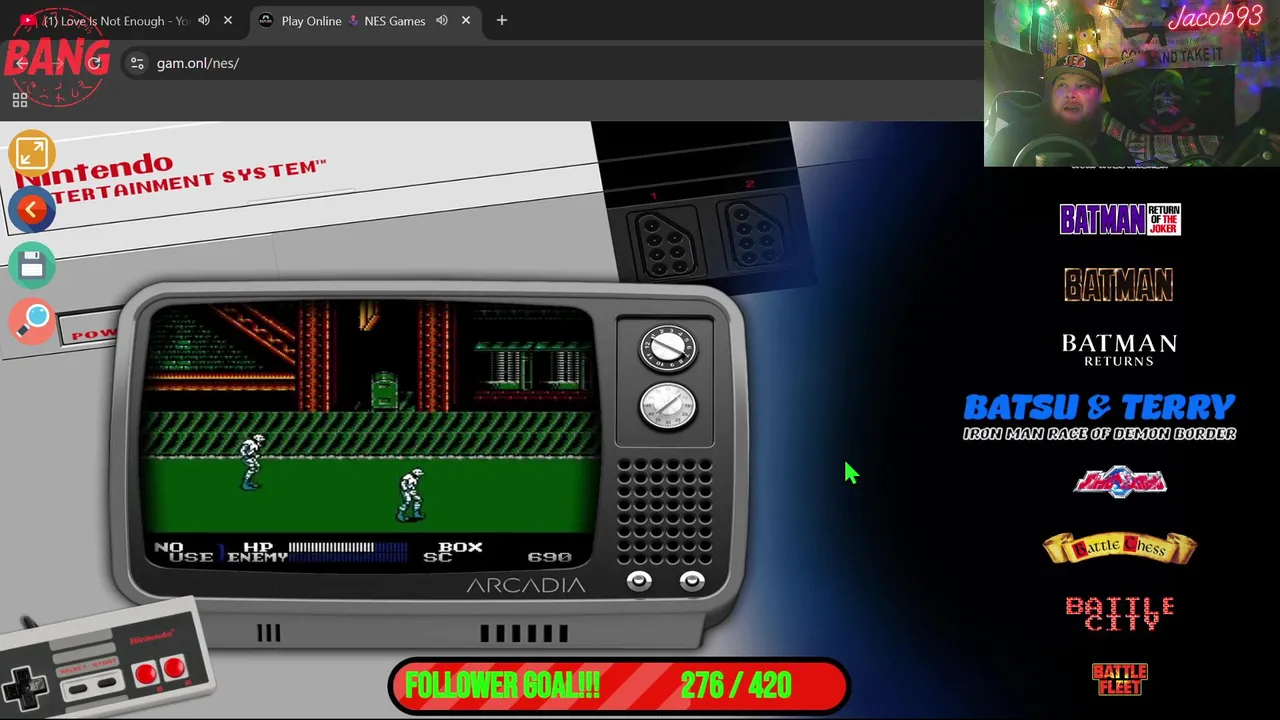Click the left small knob under TV speaker
Image resolution: width=1280 pixels, height=720 pixels.
[x=639, y=581]
